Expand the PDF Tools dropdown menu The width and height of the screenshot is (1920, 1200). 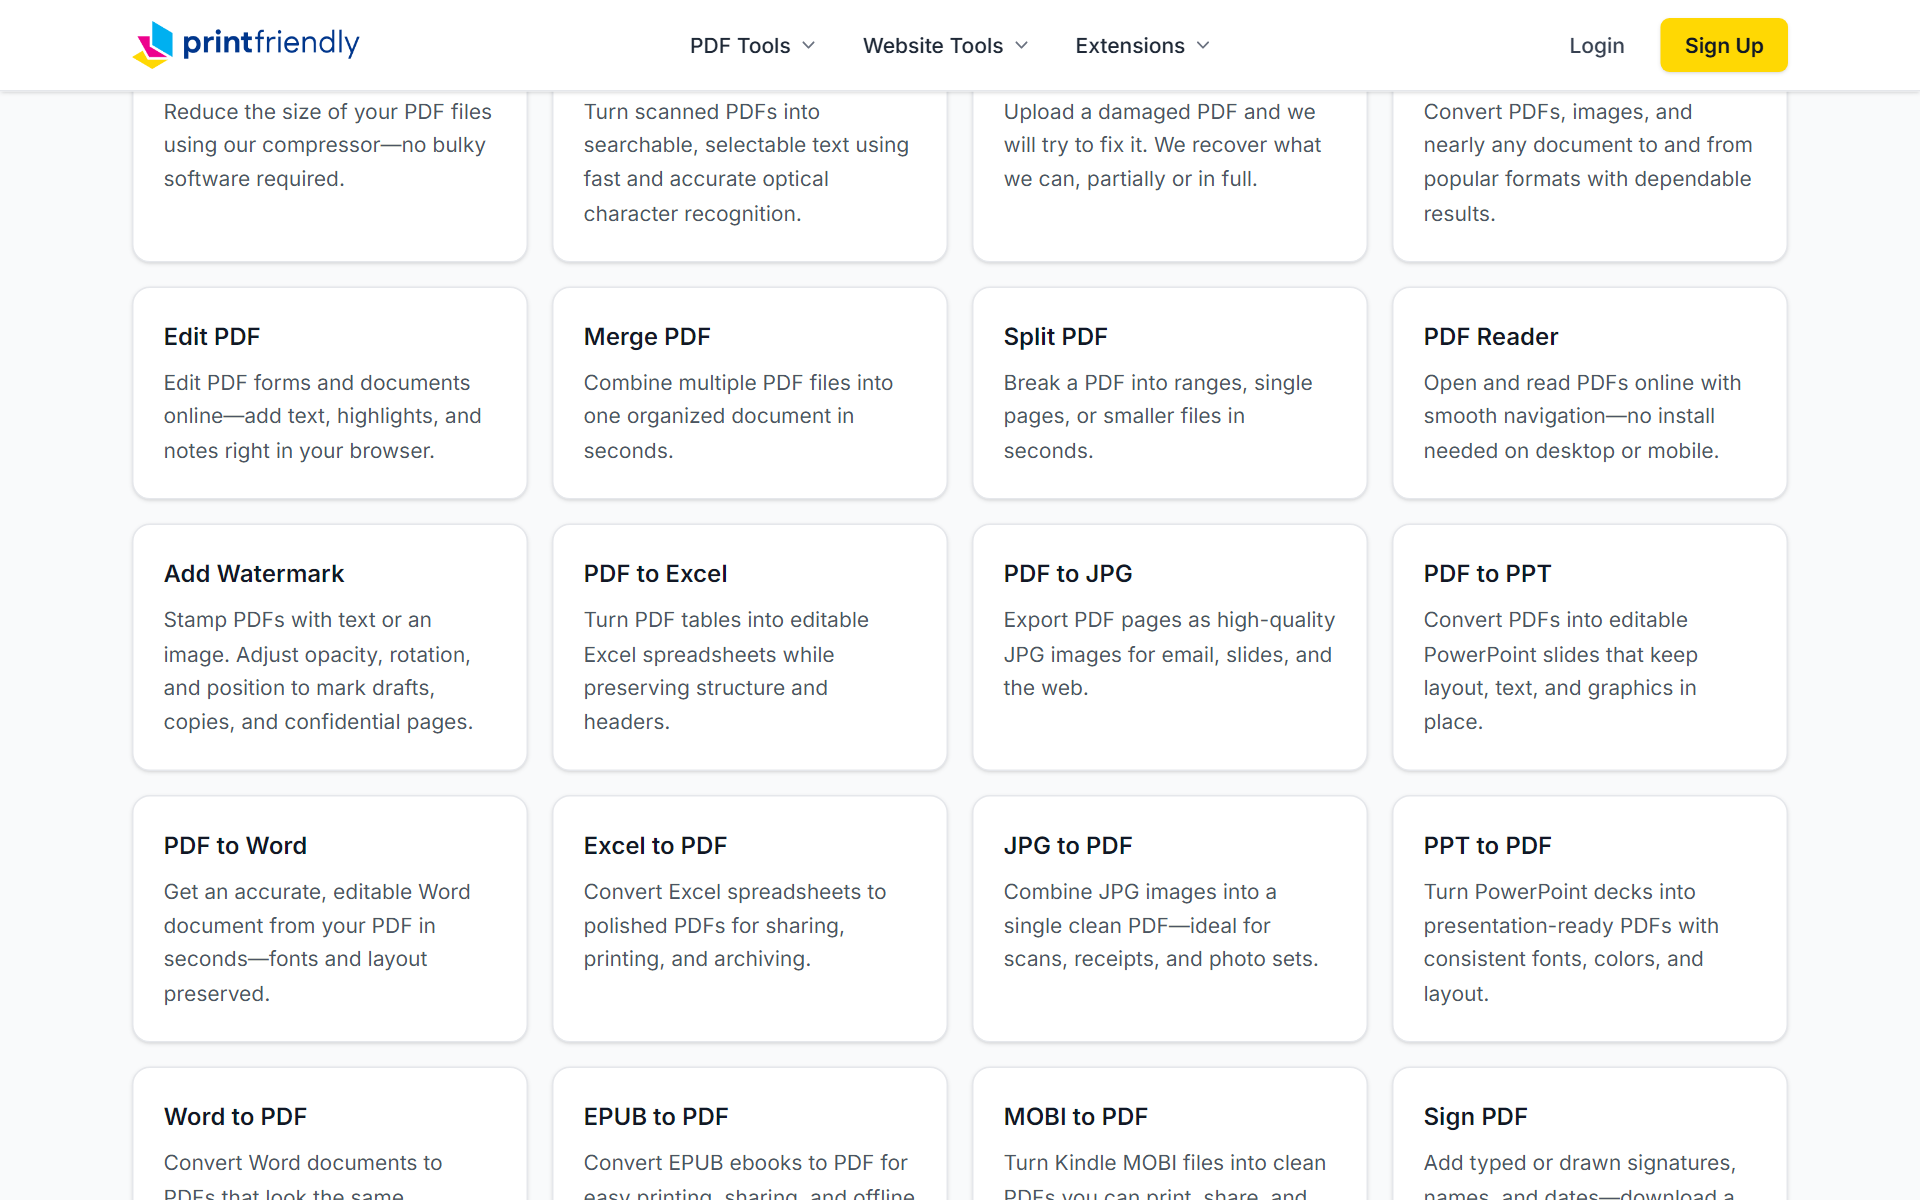752,46
